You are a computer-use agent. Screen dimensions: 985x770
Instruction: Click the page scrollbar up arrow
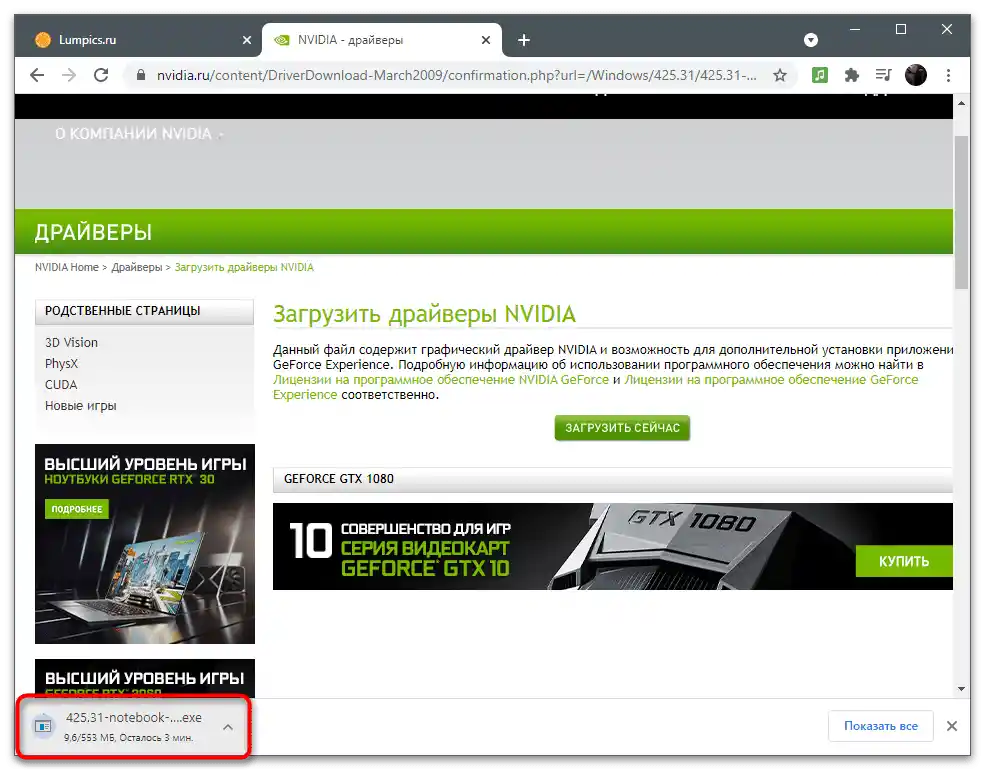pos(961,102)
